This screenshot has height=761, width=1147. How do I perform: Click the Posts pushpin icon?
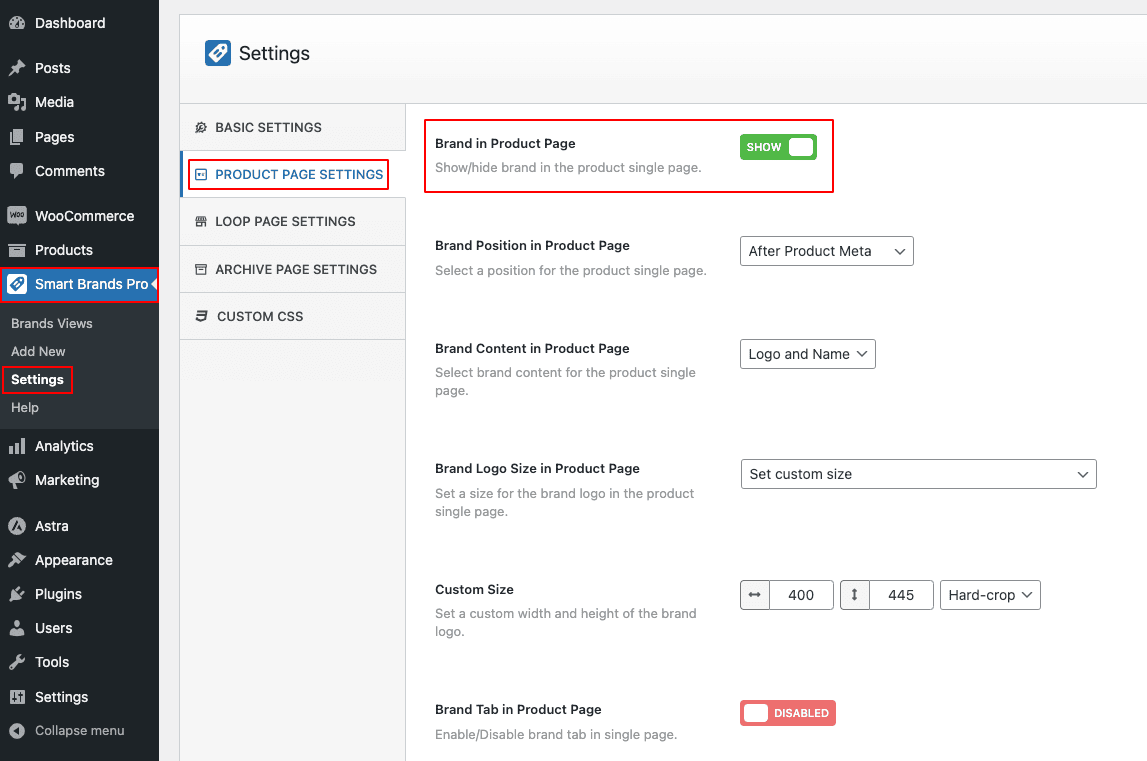tap(17, 68)
